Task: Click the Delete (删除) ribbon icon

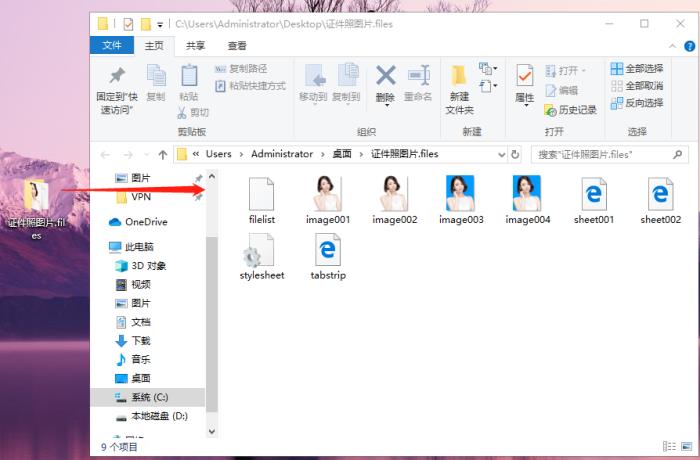Action: click(385, 82)
